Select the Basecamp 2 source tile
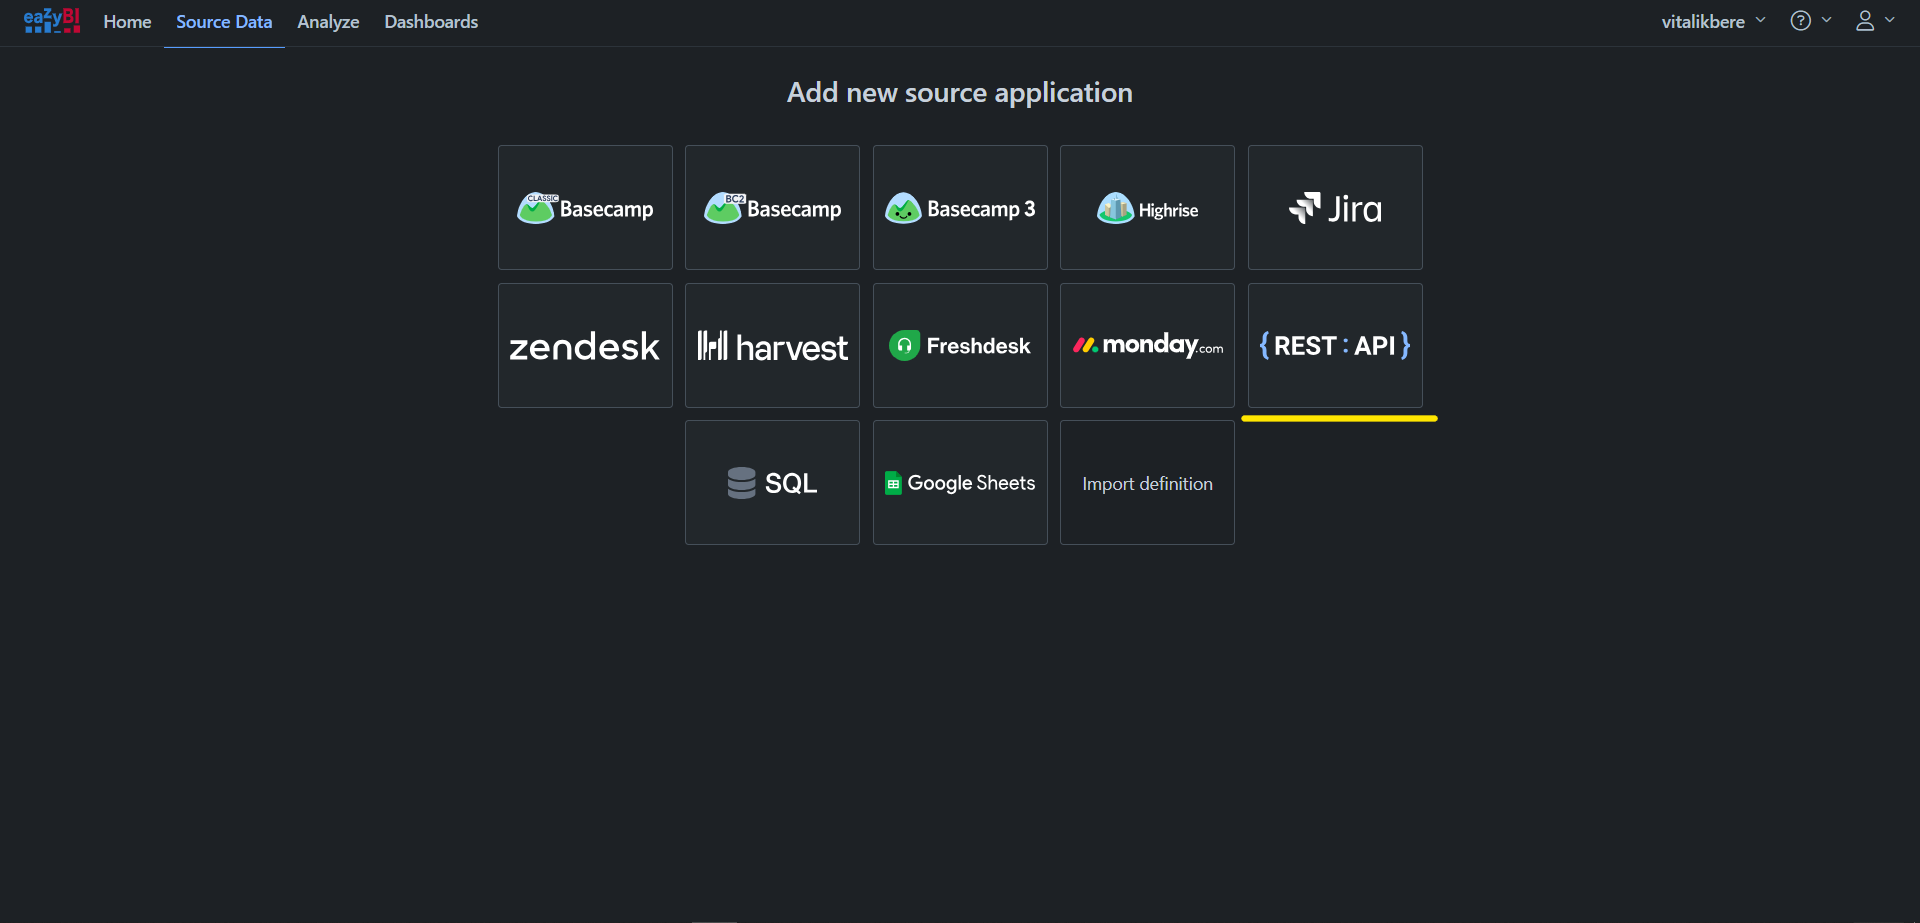 [x=772, y=208]
